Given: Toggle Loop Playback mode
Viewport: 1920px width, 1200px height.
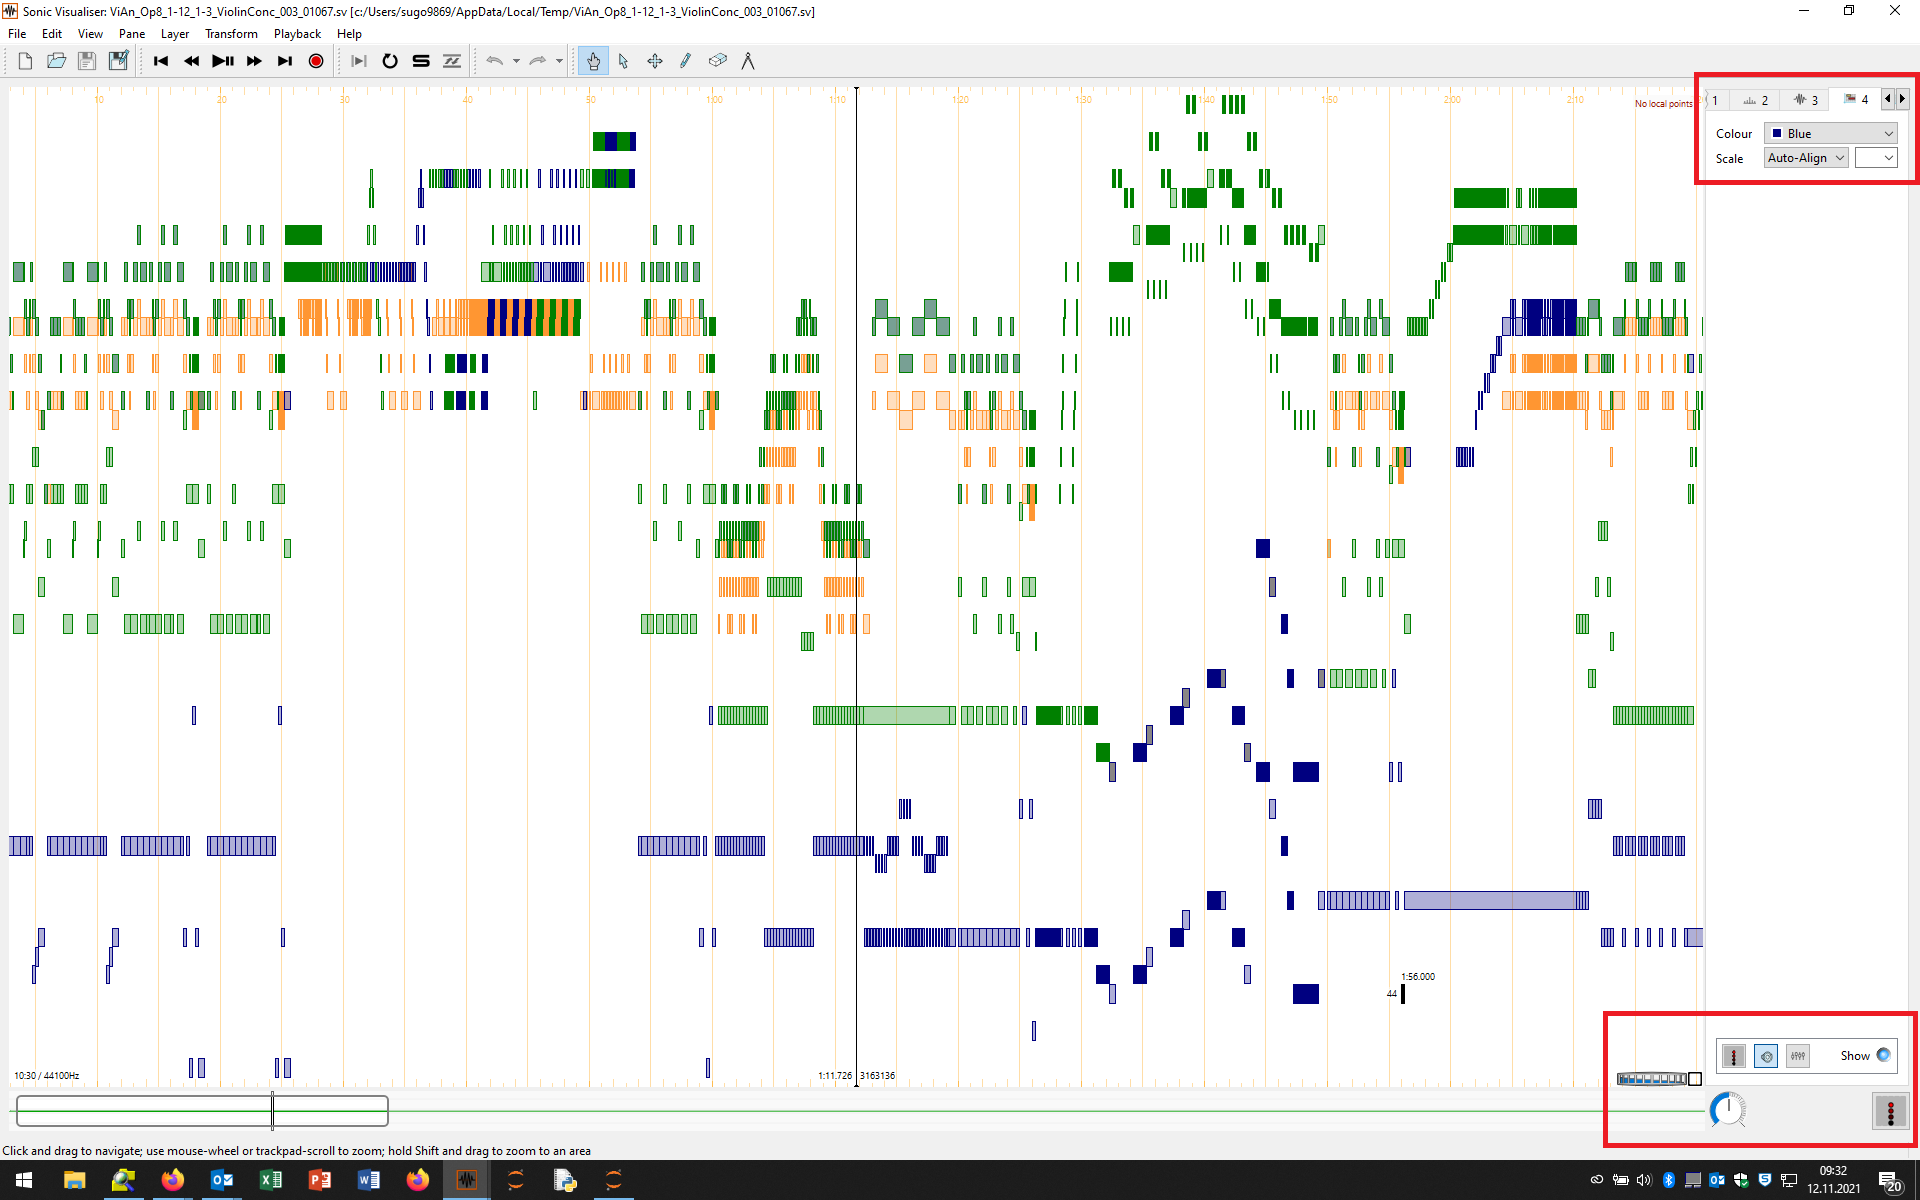Looking at the screenshot, I should point(390,61).
